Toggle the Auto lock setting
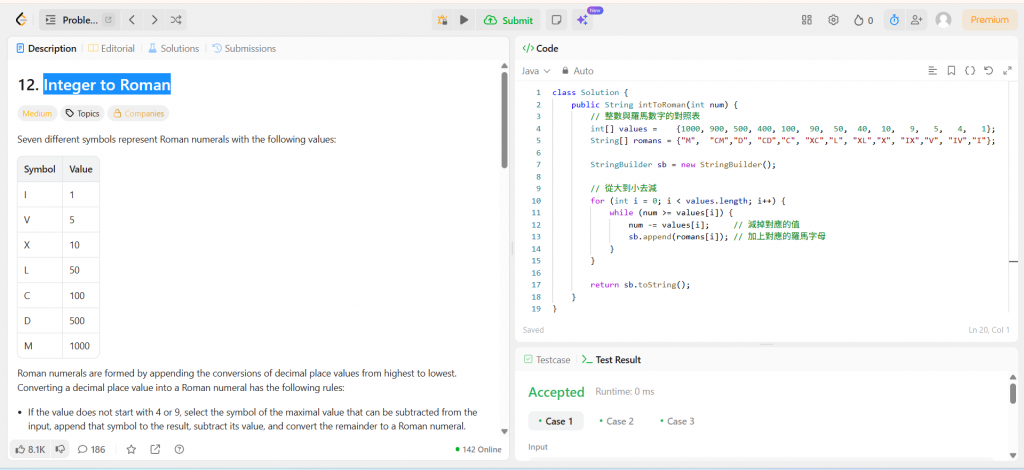The image size is (1024, 470). pyautogui.click(x=577, y=70)
